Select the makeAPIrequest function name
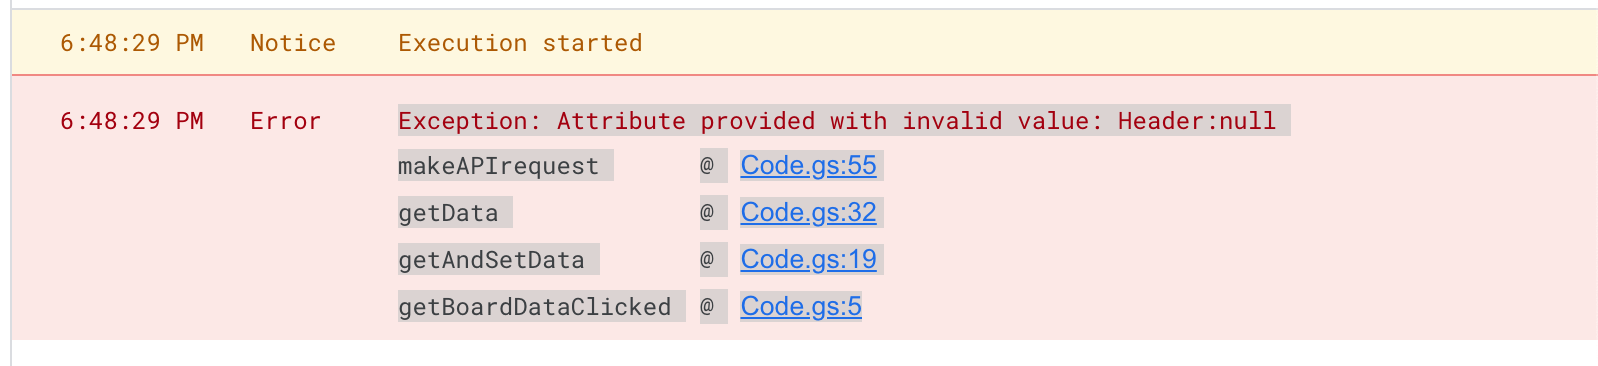Screen dimensions: 1598x366 point(498,166)
